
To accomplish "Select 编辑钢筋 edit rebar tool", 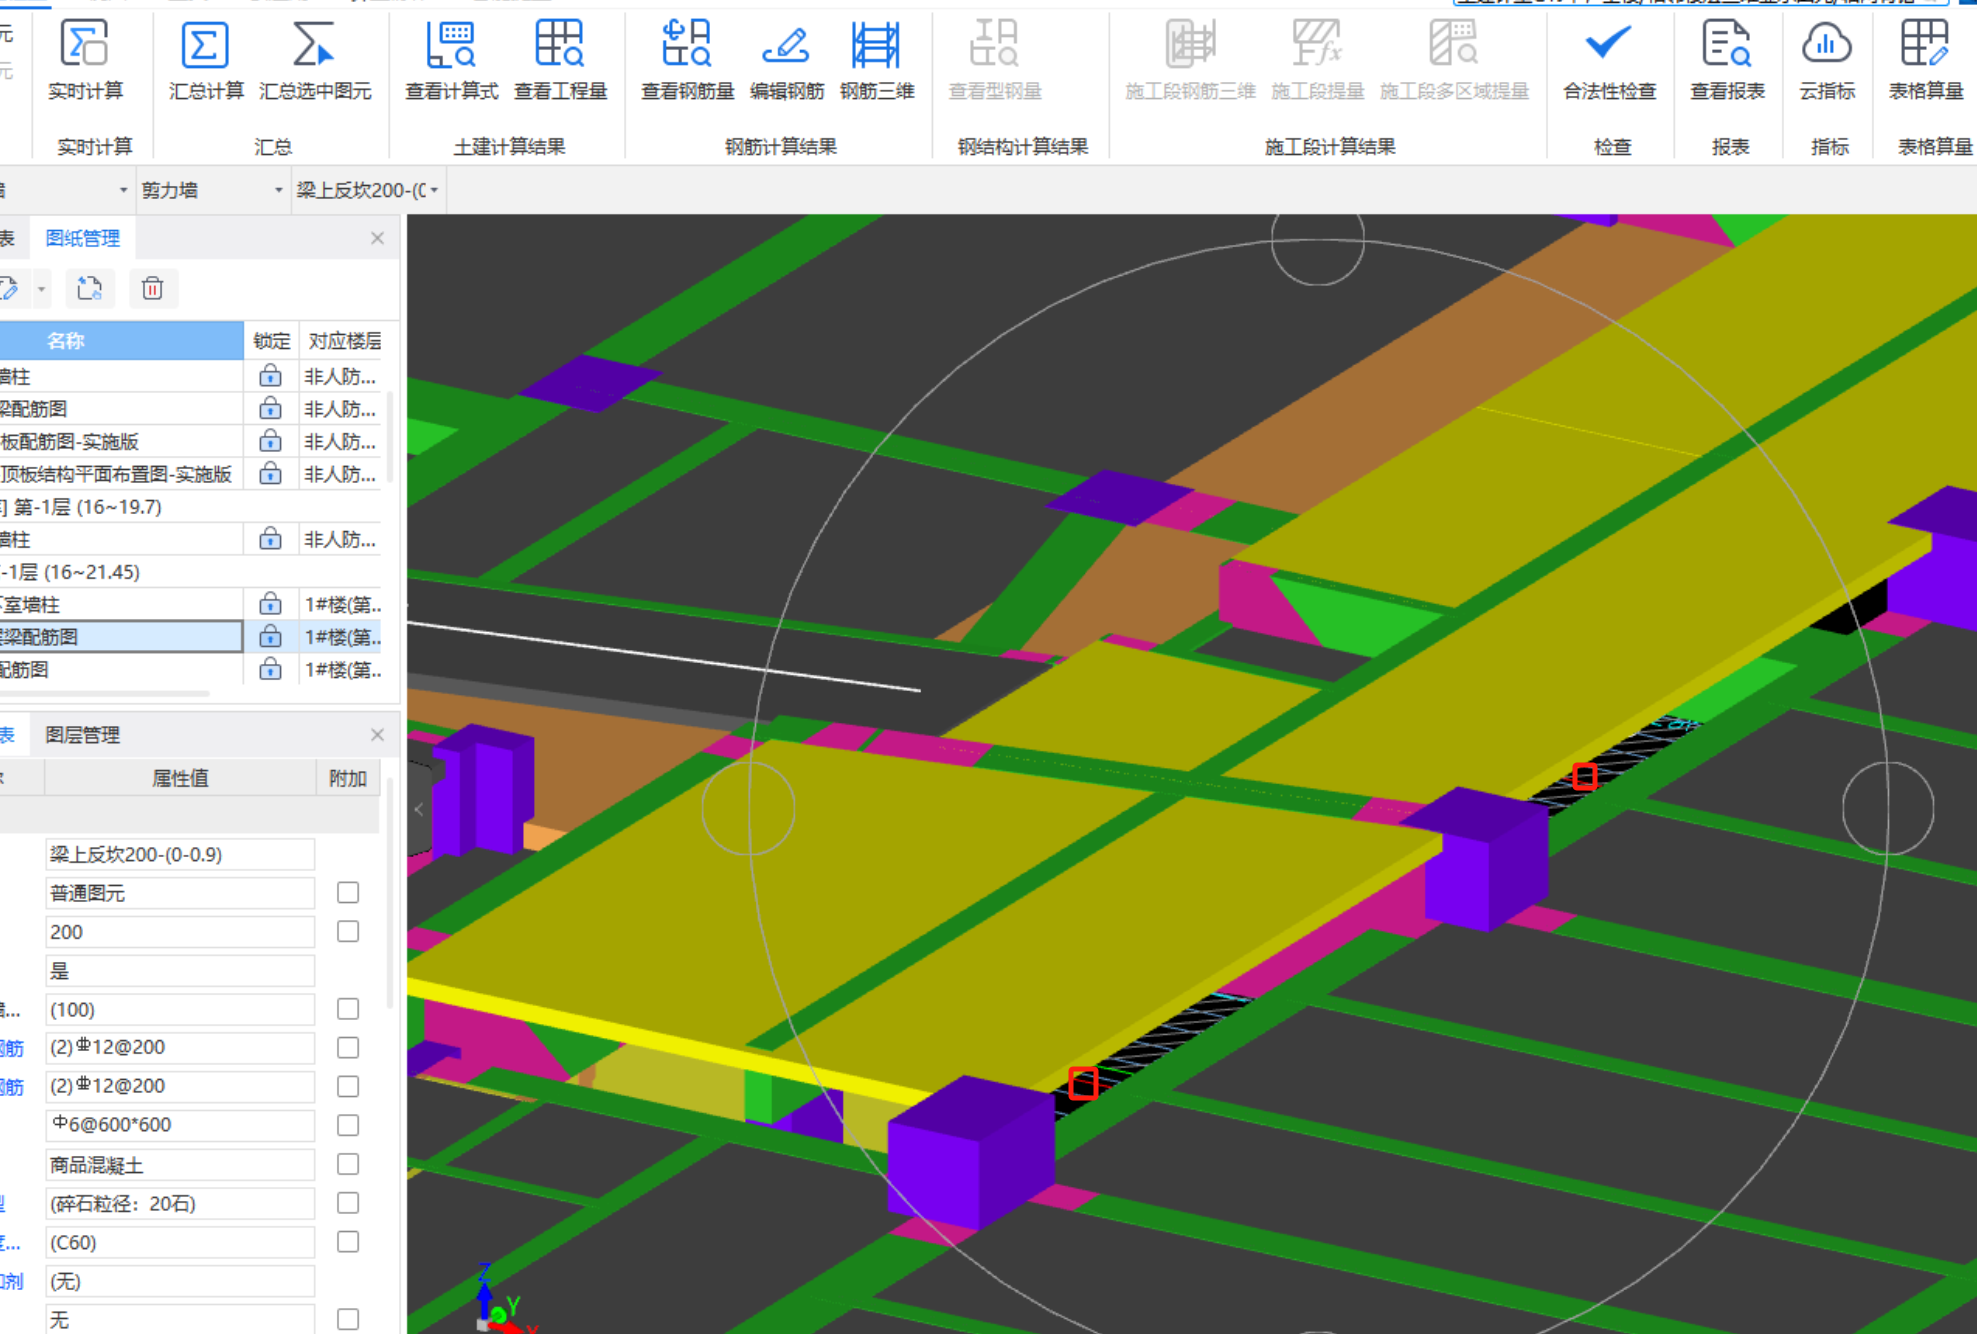I will [x=787, y=61].
